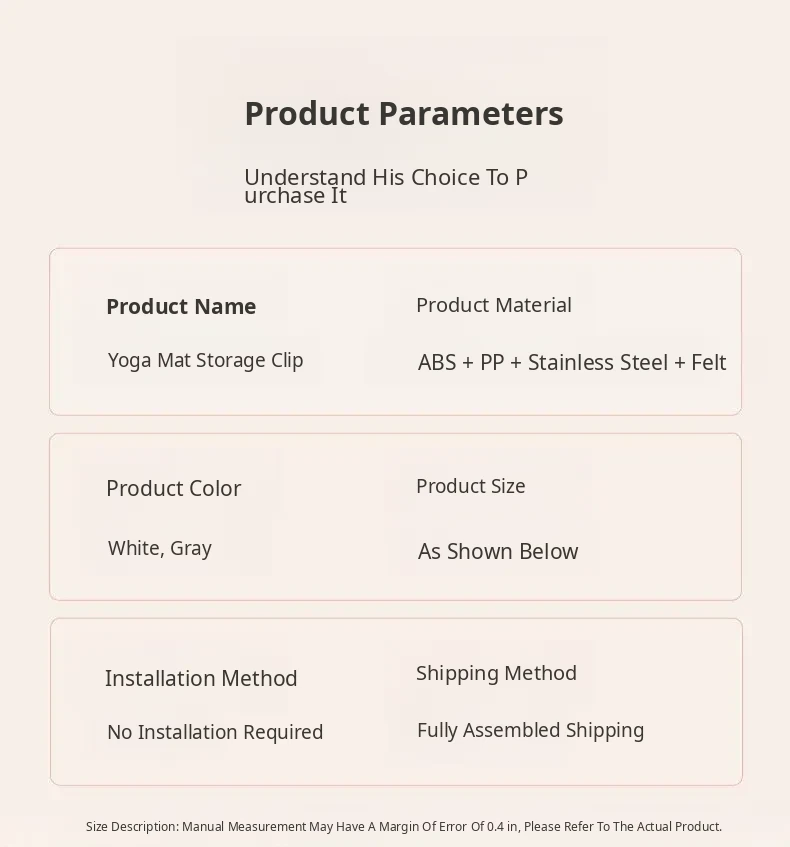The width and height of the screenshot is (790, 847).
Task: Click 'Please Refer To The Actual Product' note
Action: [622, 827]
